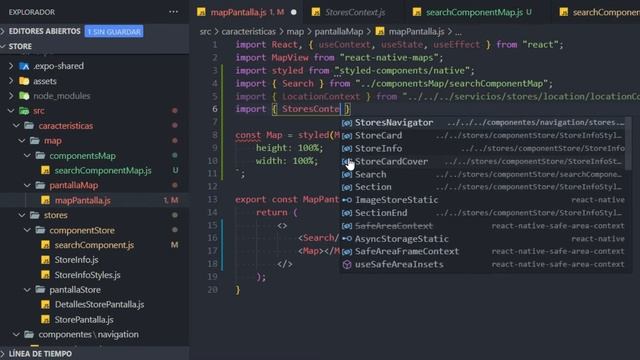Click JS icon in breadcrumb before mapPantalla.js
Image resolution: width=640 pixels, height=360 pixels.
click(x=380, y=31)
